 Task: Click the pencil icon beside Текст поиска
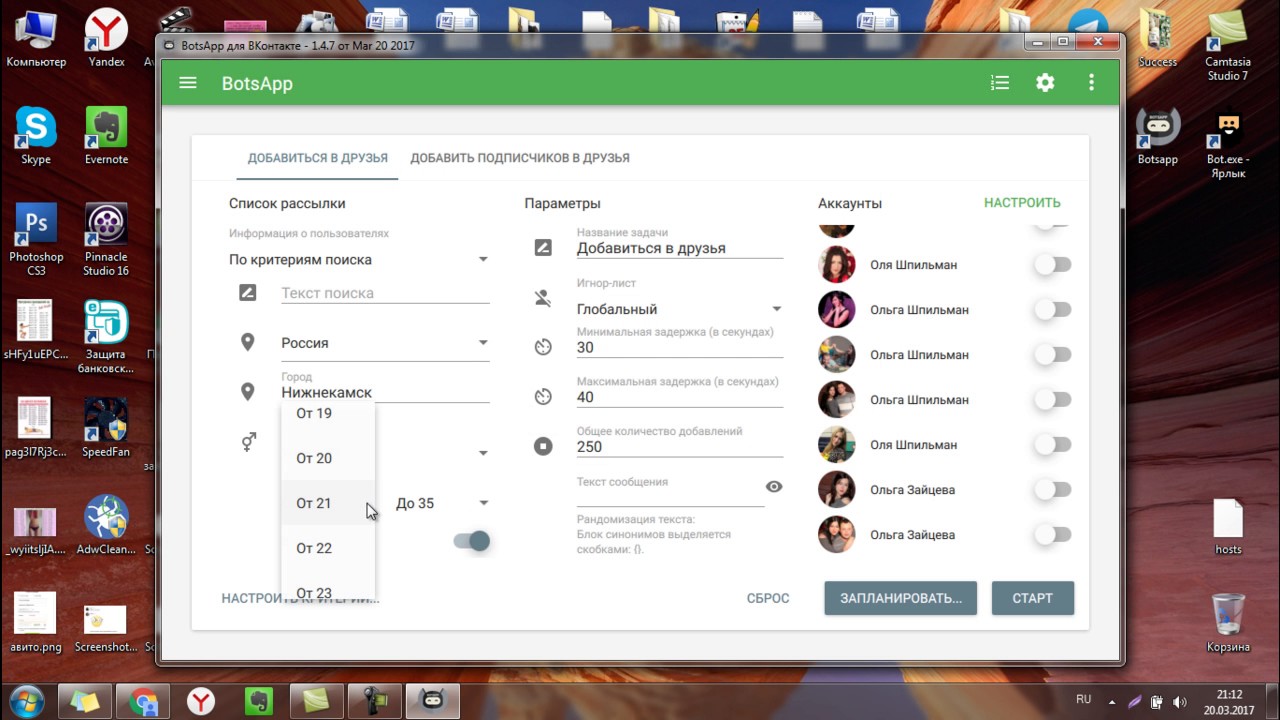(x=248, y=293)
